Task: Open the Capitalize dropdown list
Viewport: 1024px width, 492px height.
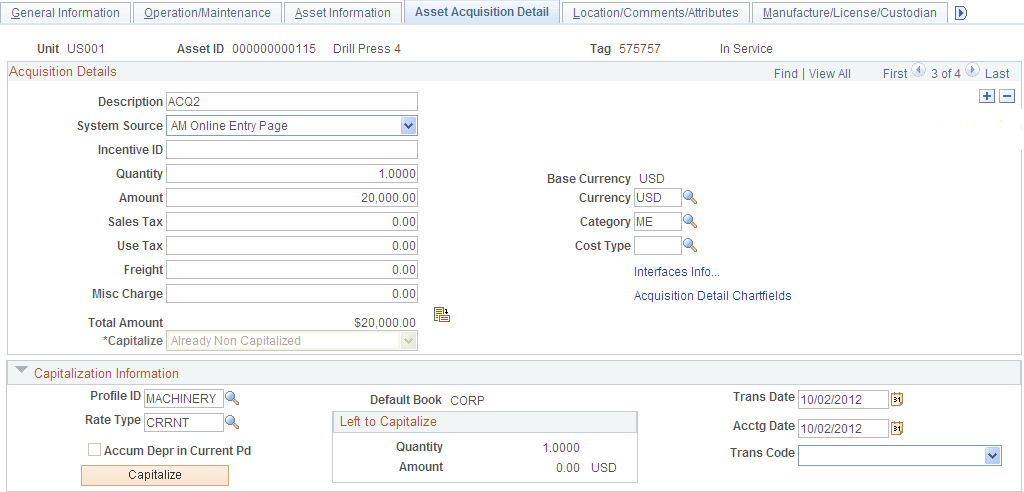Action: coord(409,340)
